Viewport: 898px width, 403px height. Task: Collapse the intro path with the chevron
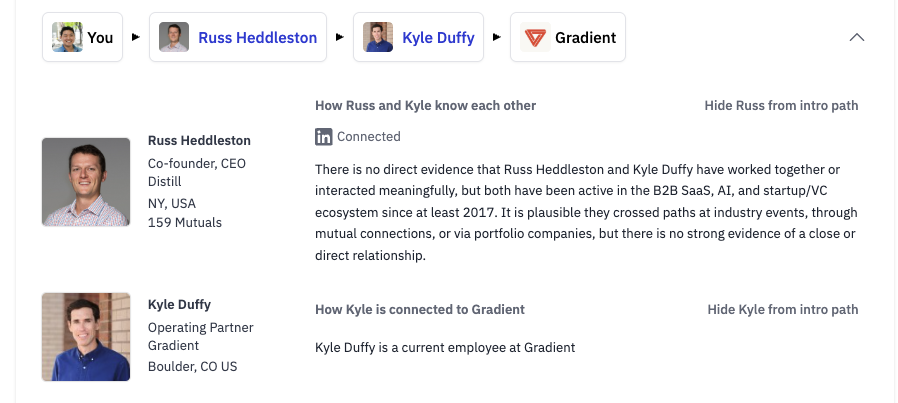(x=857, y=37)
